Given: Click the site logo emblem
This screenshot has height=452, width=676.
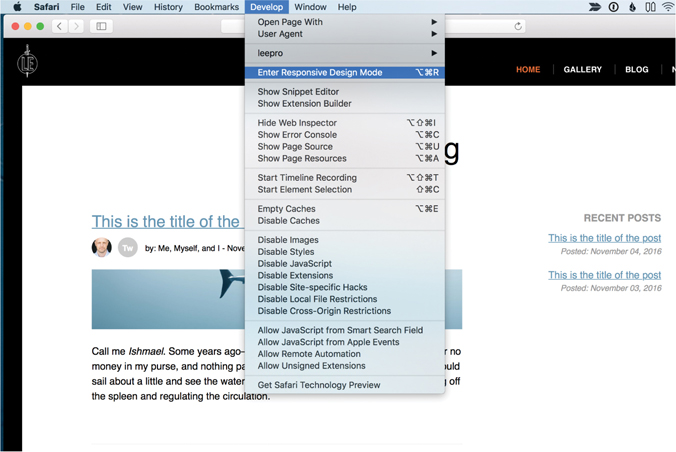Looking at the screenshot, I should [27, 62].
